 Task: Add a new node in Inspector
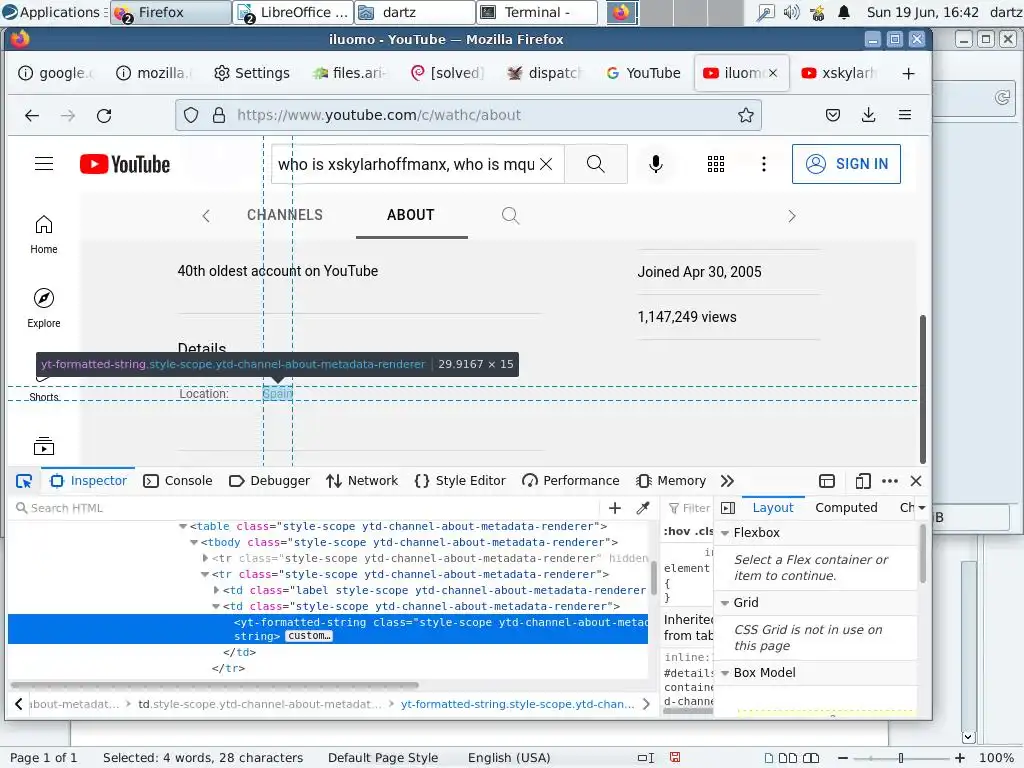coord(615,508)
